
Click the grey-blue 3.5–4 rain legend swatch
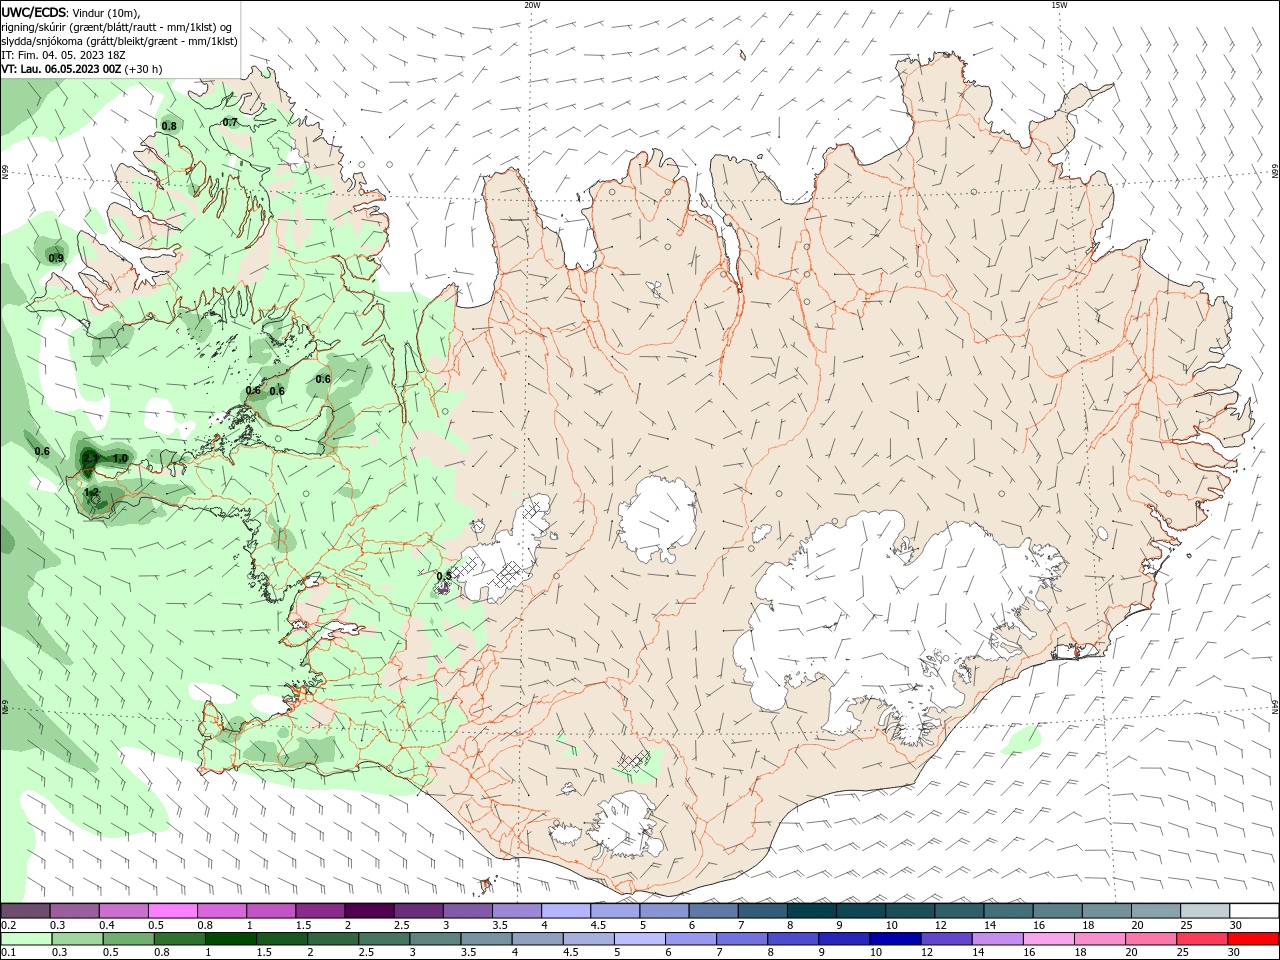coord(486,939)
